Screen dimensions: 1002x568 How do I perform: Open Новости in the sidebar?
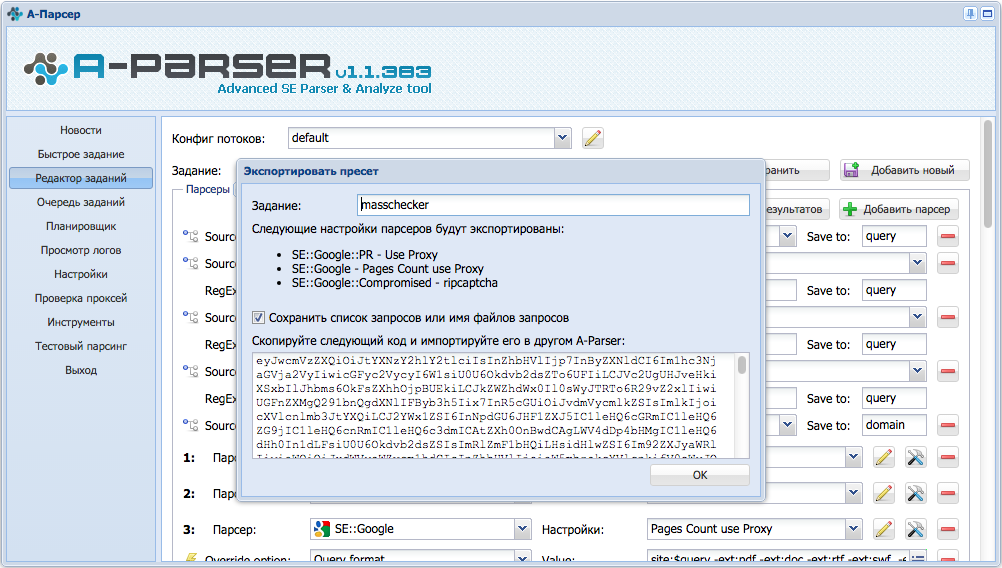pos(81,130)
